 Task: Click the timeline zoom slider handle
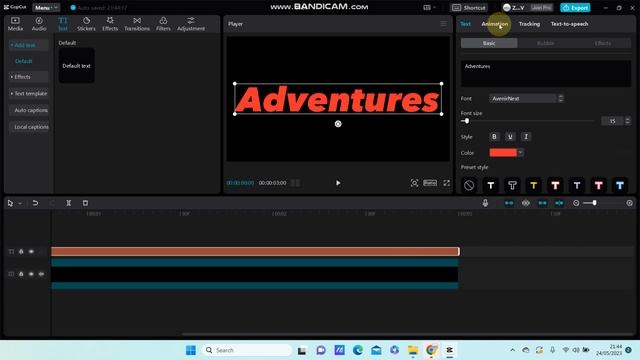coord(595,203)
